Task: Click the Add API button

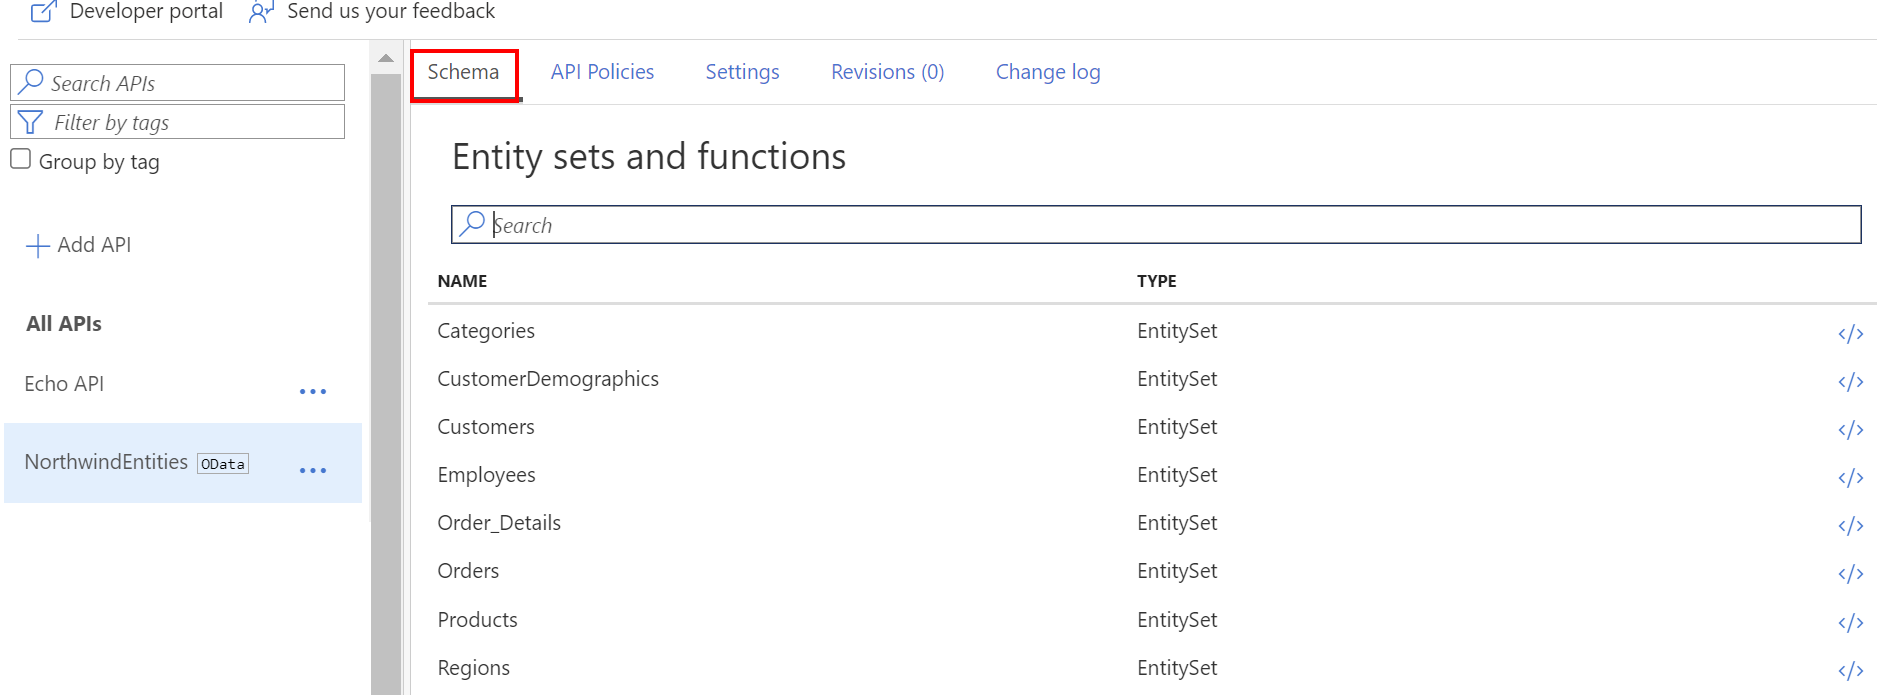Action: (79, 245)
